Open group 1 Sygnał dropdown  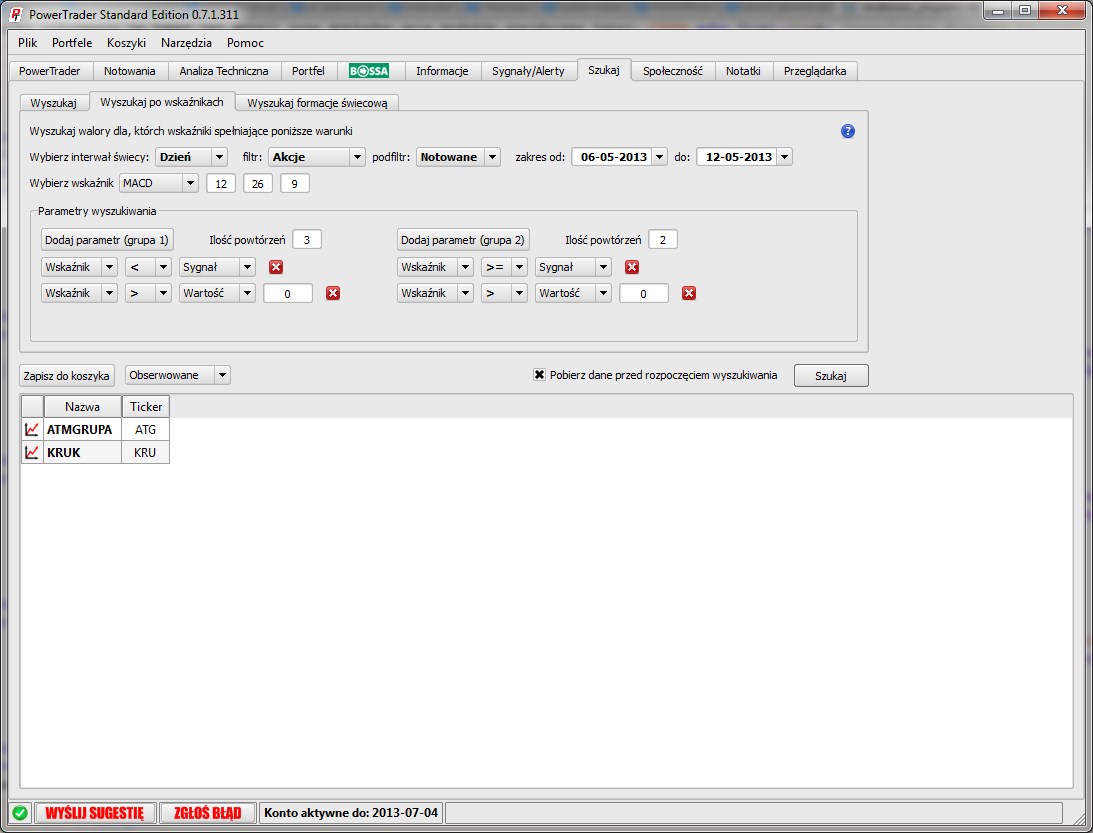click(x=217, y=267)
